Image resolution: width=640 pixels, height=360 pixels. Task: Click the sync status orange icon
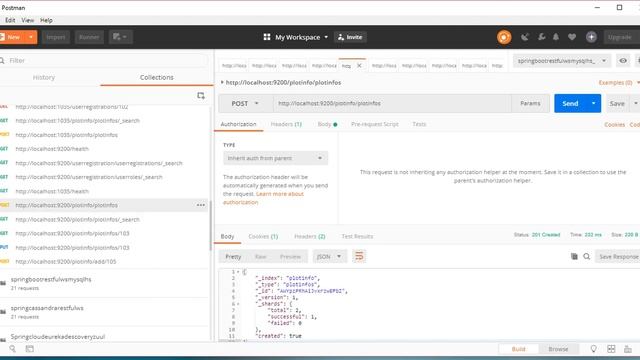pyautogui.click(x=504, y=37)
